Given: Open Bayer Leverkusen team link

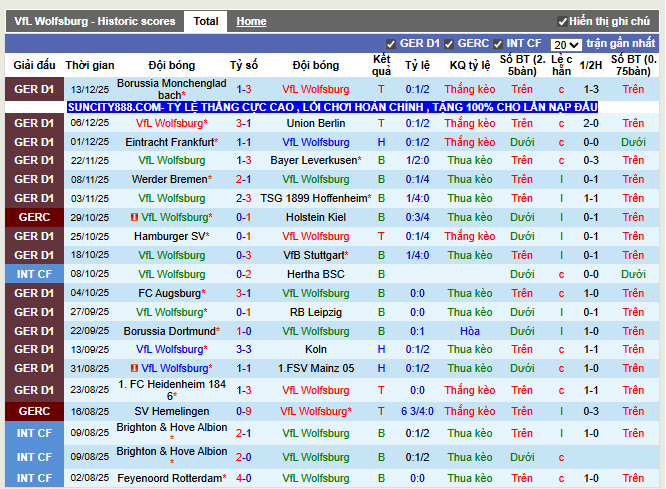Looking at the screenshot, I should click(x=314, y=160).
